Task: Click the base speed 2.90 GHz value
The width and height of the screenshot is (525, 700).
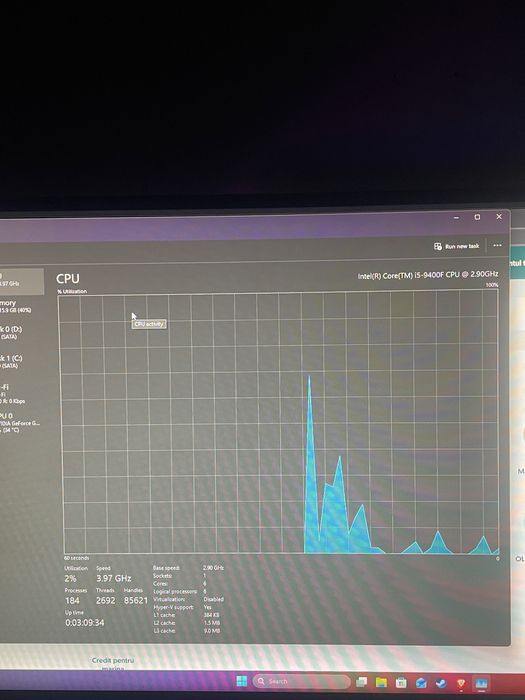Action: (213, 568)
